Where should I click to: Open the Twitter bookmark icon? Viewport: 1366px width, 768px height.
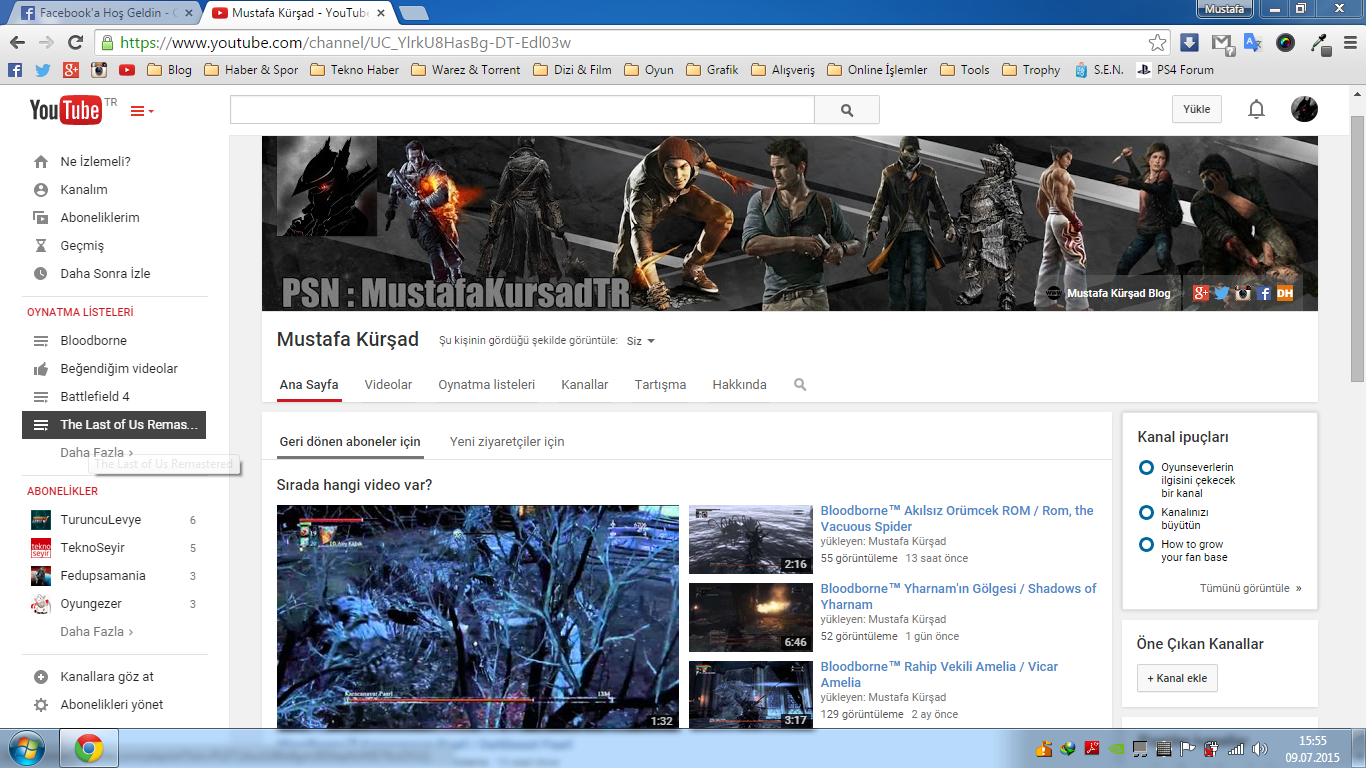pyautogui.click(x=43, y=70)
